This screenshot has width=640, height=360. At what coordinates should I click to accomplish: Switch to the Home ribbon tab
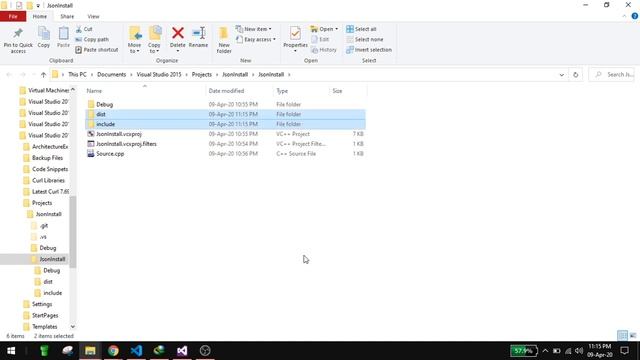click(x=40, y=16)
